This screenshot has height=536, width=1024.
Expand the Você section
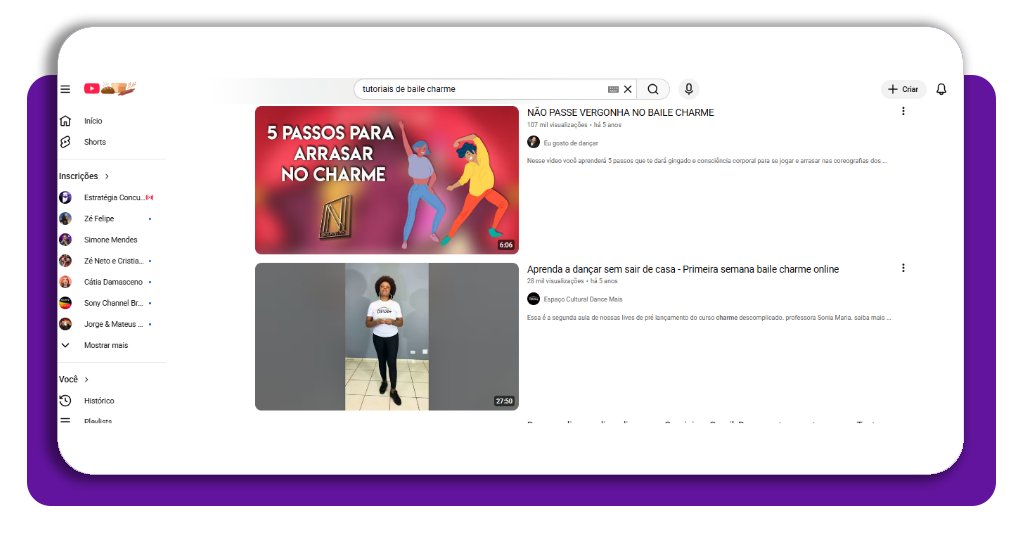coord(74,379)
